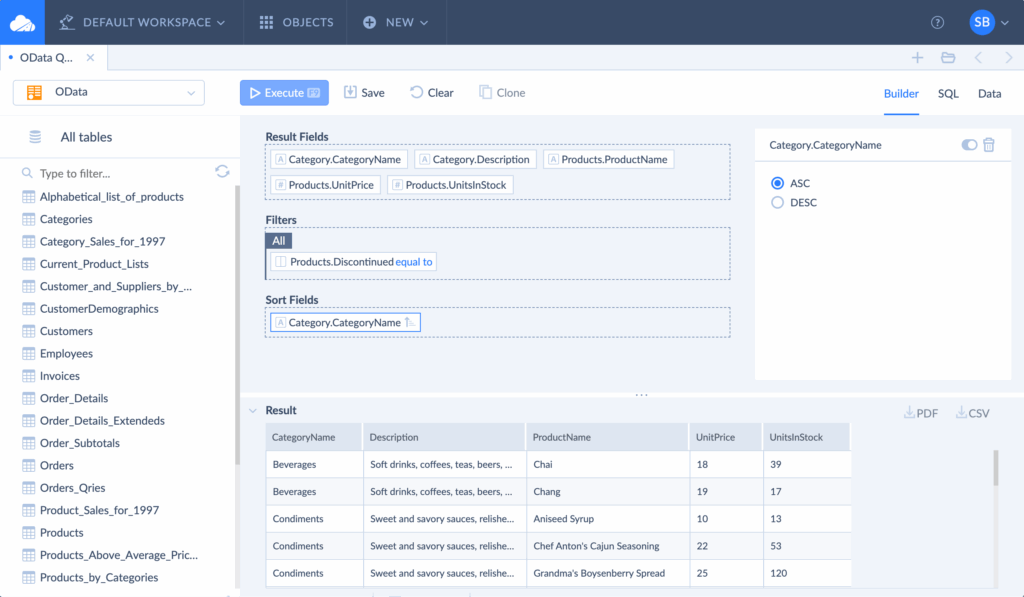Switch to the SQL tab

[x=946, y=93]
